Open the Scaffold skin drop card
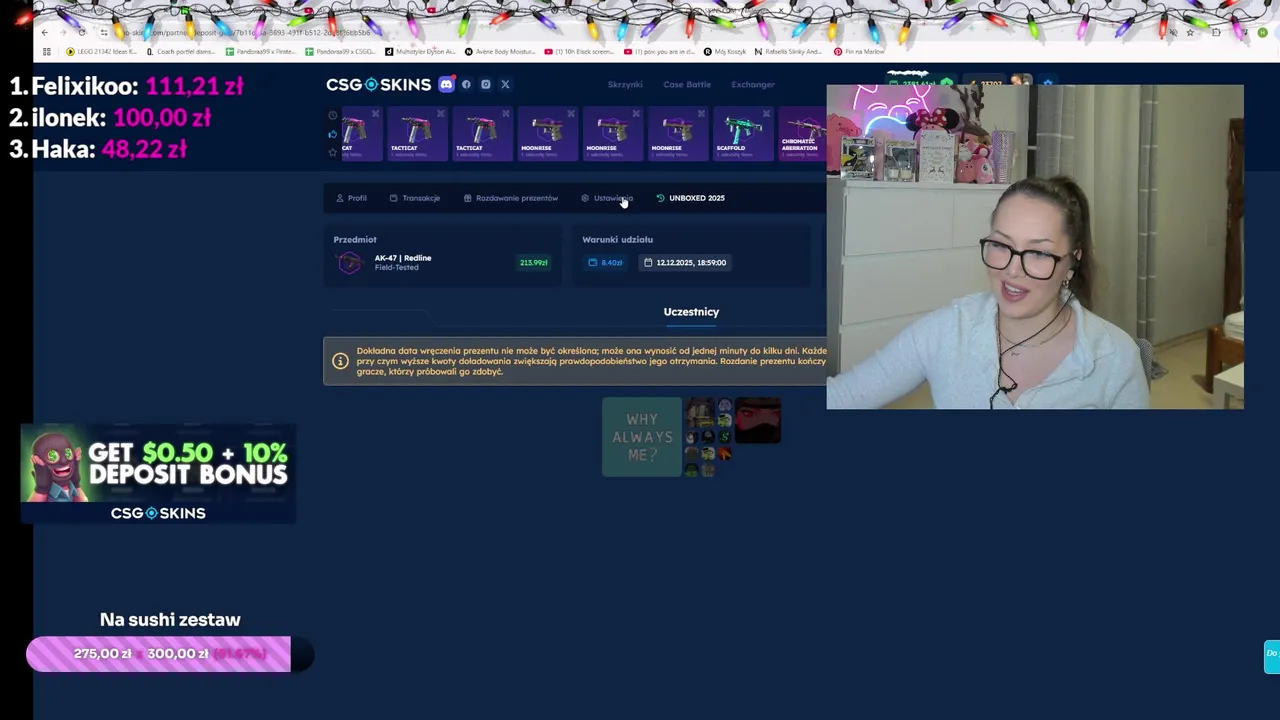 pos(741,134)
